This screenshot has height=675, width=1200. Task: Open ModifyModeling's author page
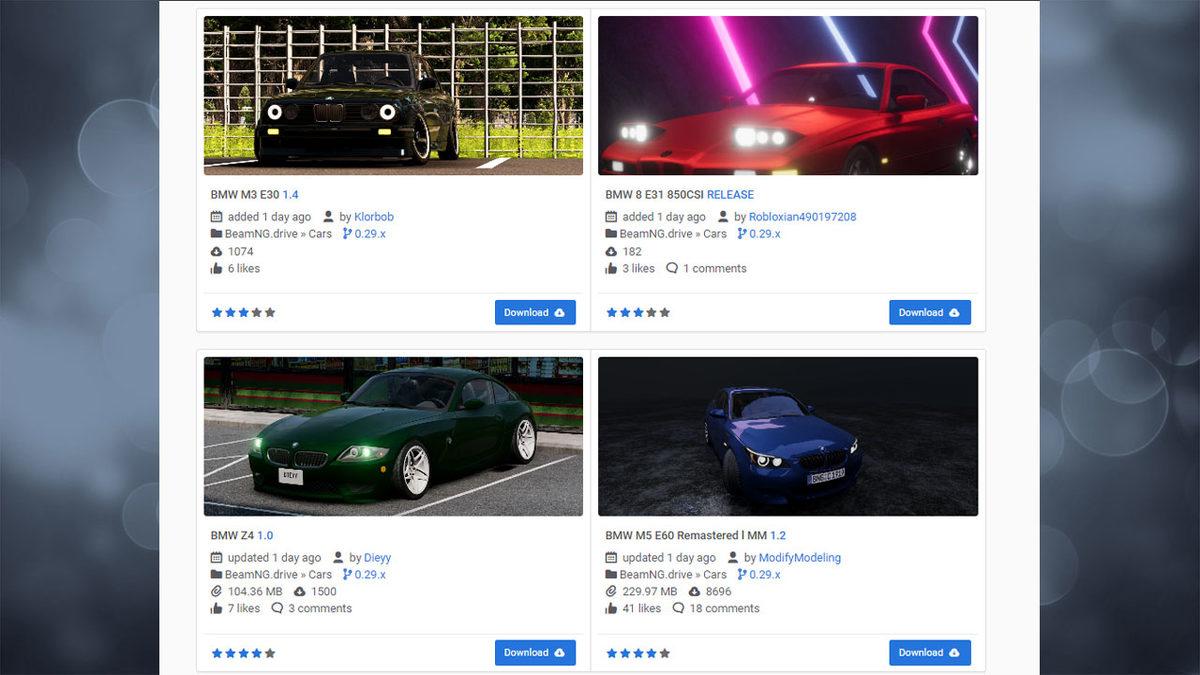coord(800,557)
